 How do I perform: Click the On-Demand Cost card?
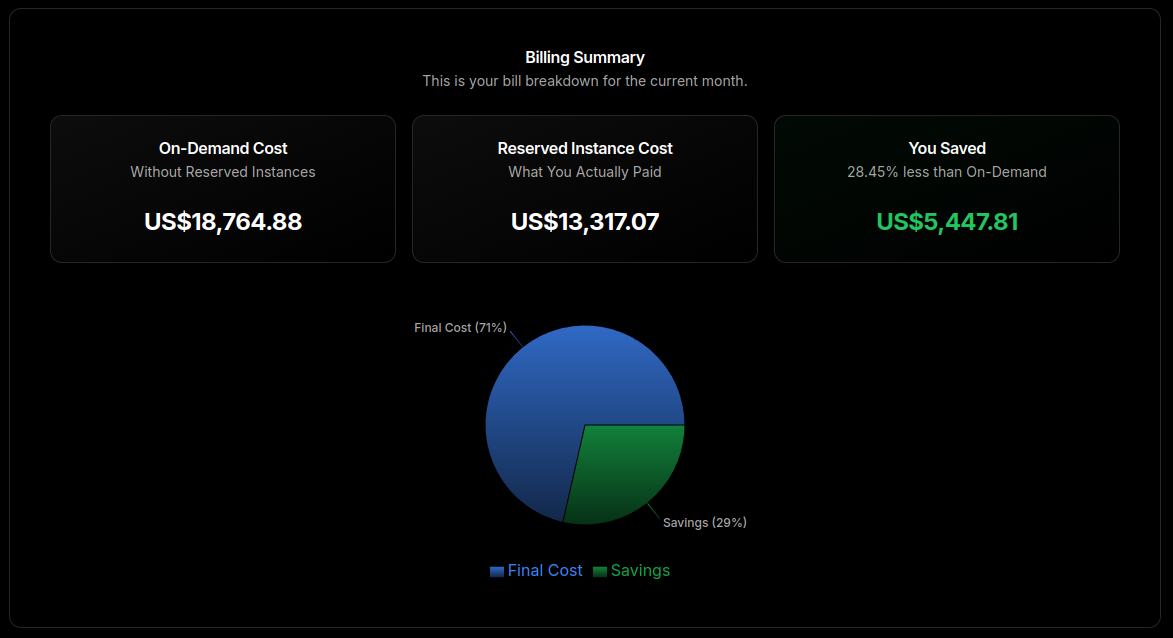click(222, 188)
